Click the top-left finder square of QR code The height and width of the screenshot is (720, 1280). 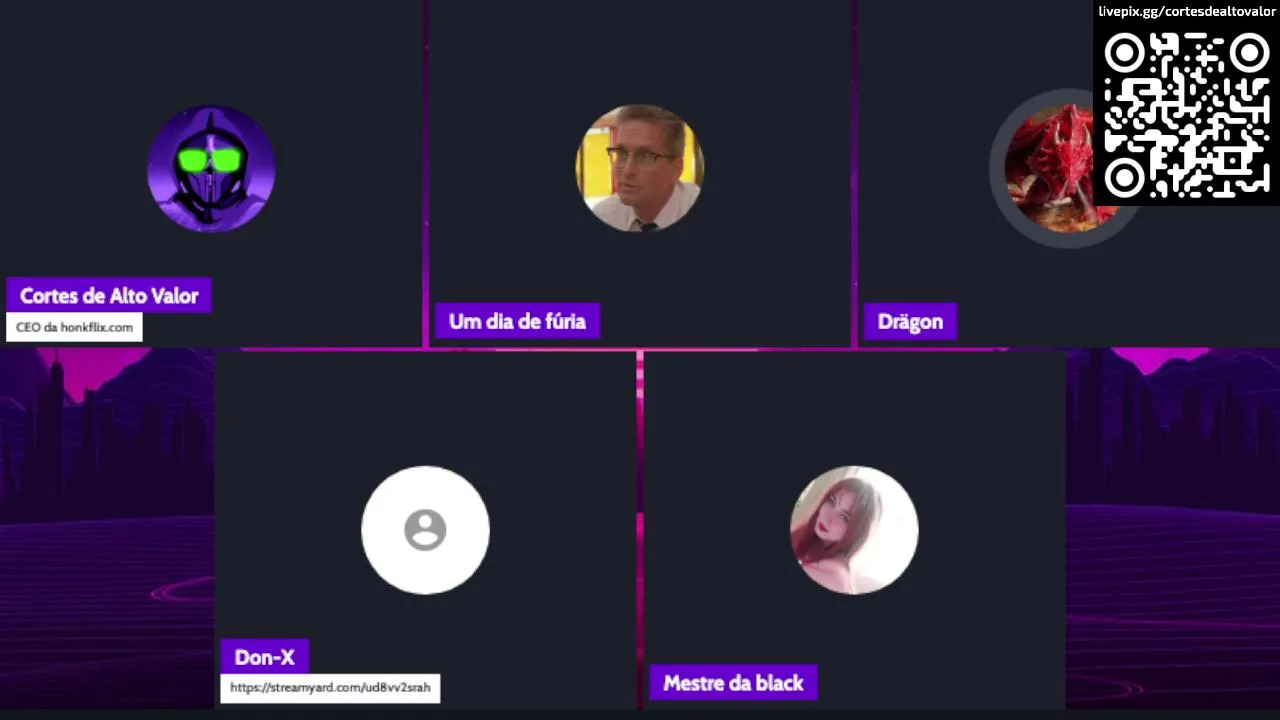pyautogui.click(x=1124, y=53)
